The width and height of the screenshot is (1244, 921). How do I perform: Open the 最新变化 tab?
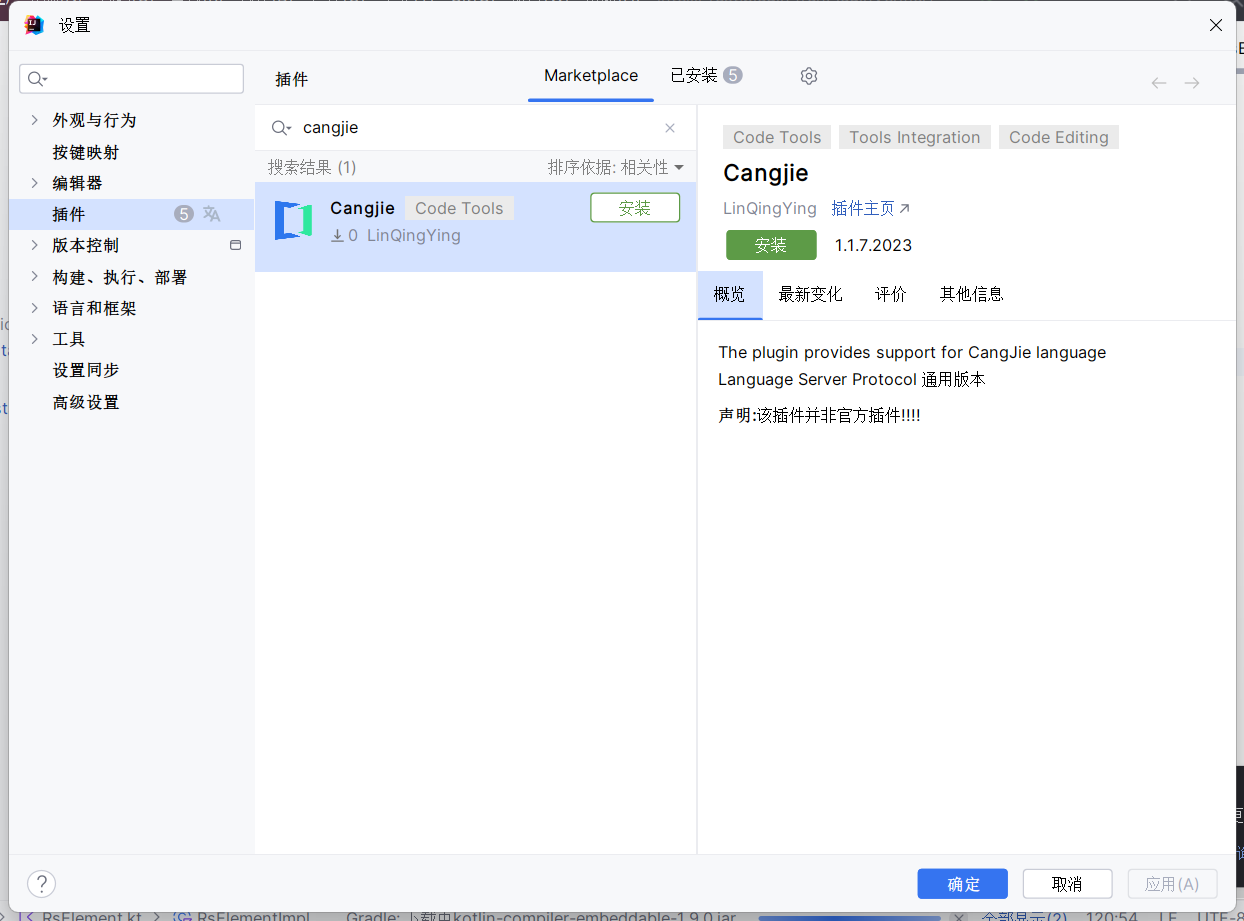[810, 294]
